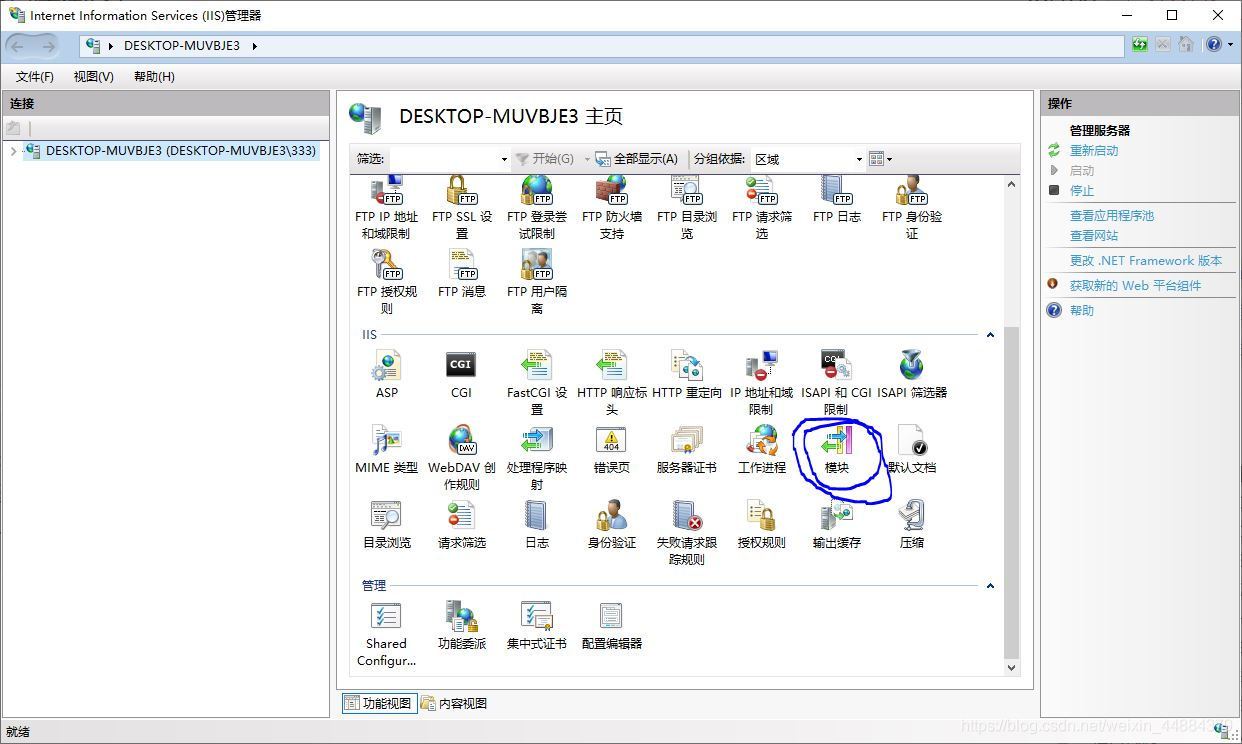
Task: Open ISAPI 筛选器 feature
Action: coord(911,374)
